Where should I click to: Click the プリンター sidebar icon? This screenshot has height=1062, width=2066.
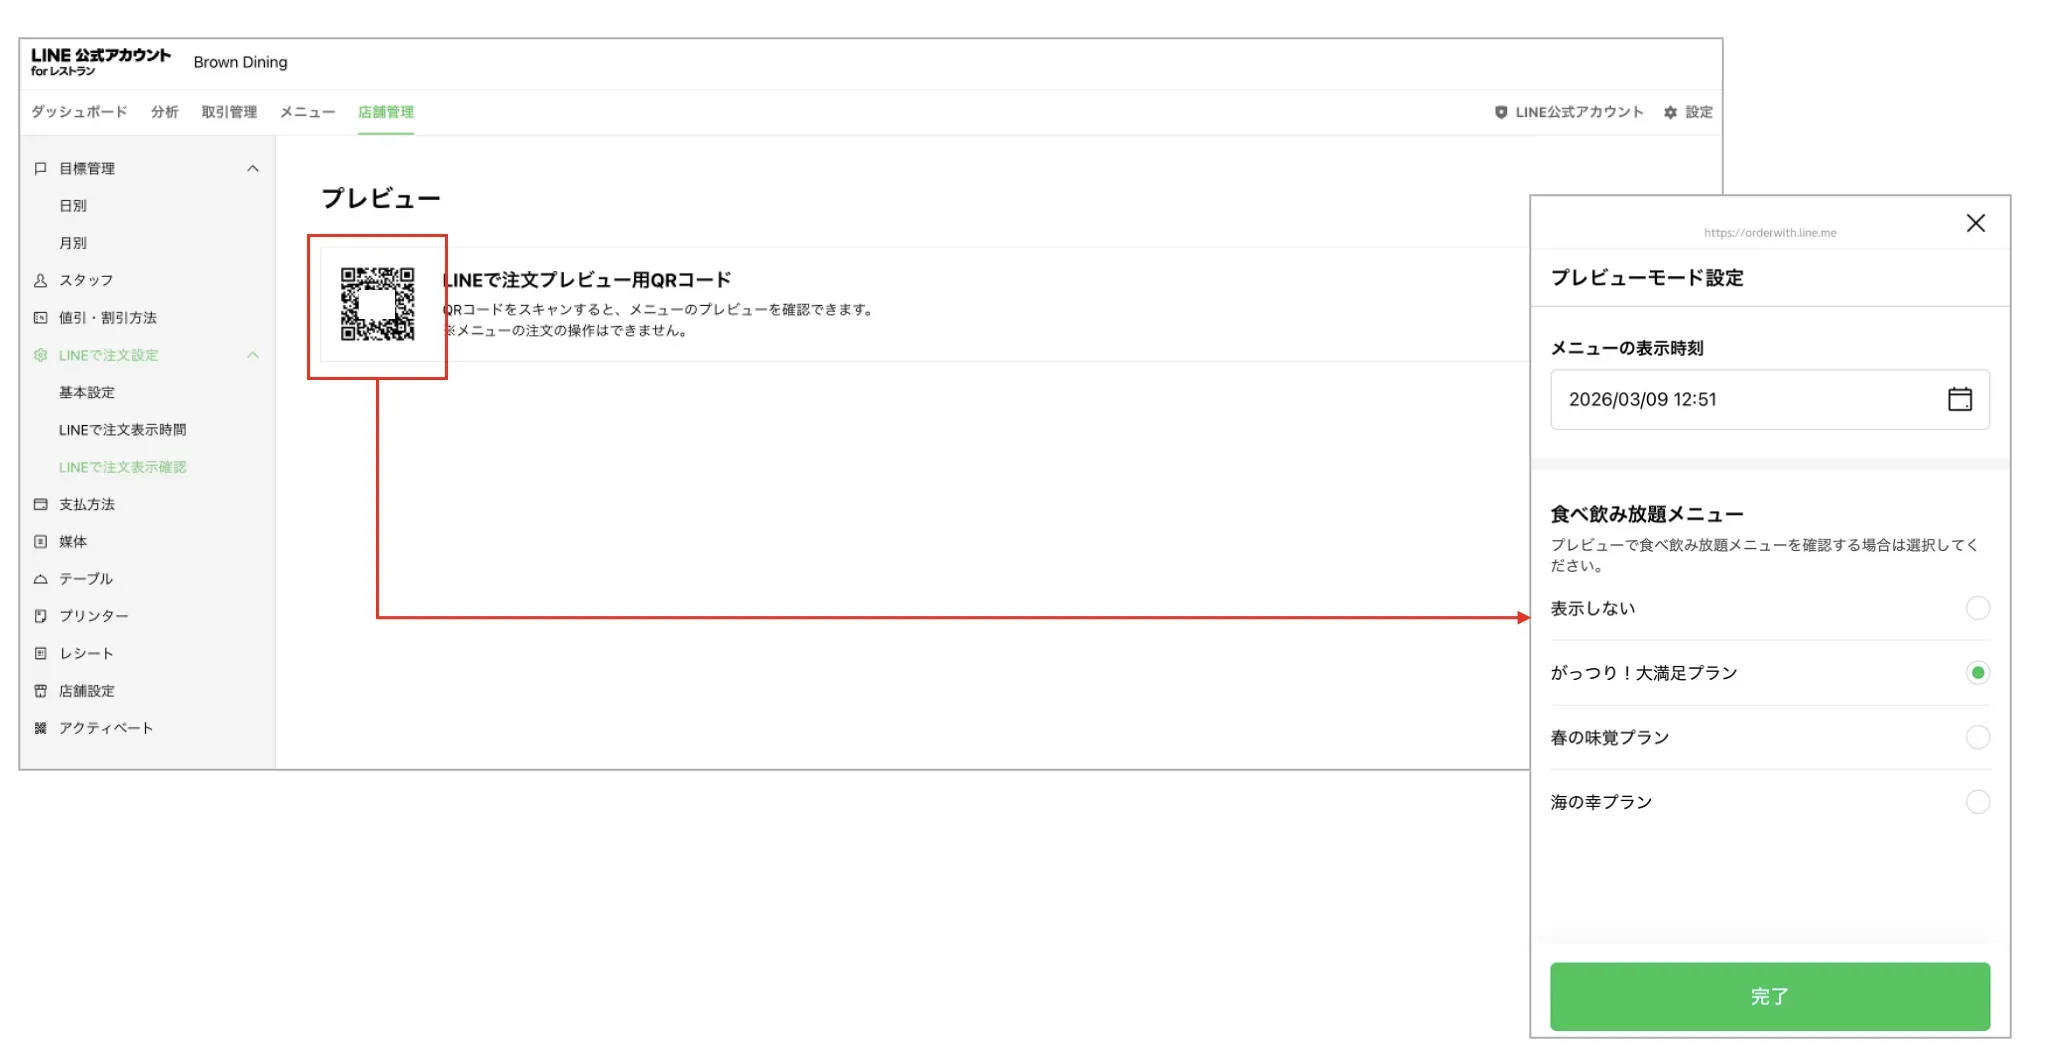pos(40,616)
